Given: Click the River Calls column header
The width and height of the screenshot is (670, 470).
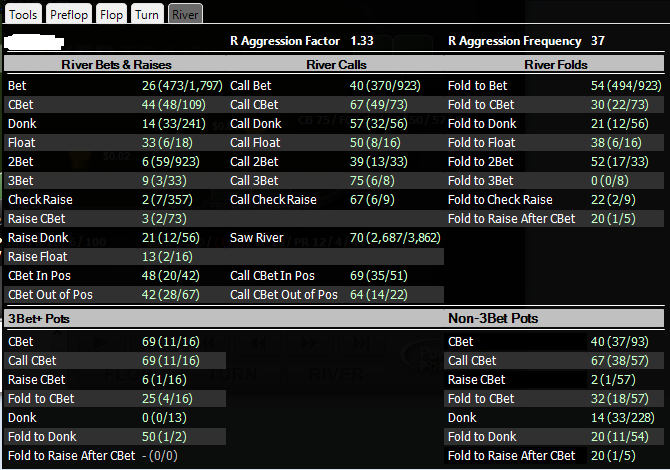Looking at the screenshot, I should pos(336,65).
